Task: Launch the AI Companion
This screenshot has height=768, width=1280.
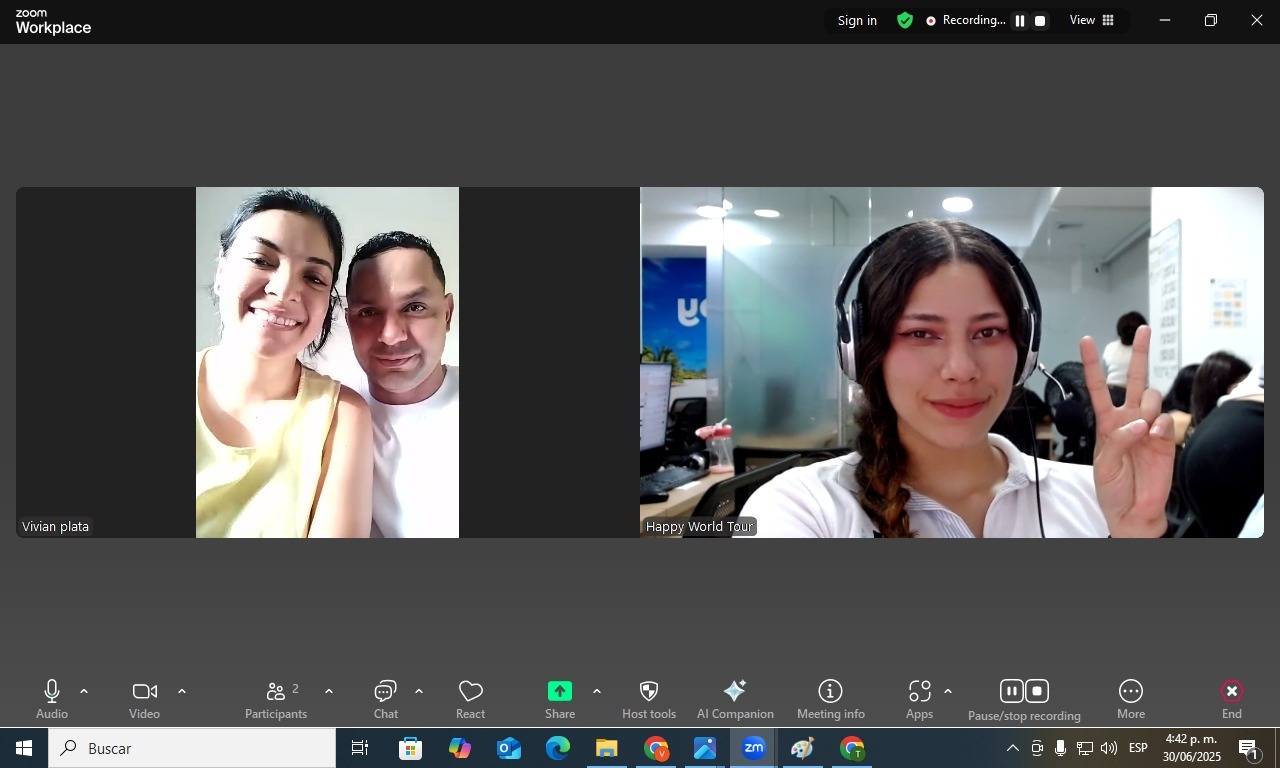Action: coord(735,699)
